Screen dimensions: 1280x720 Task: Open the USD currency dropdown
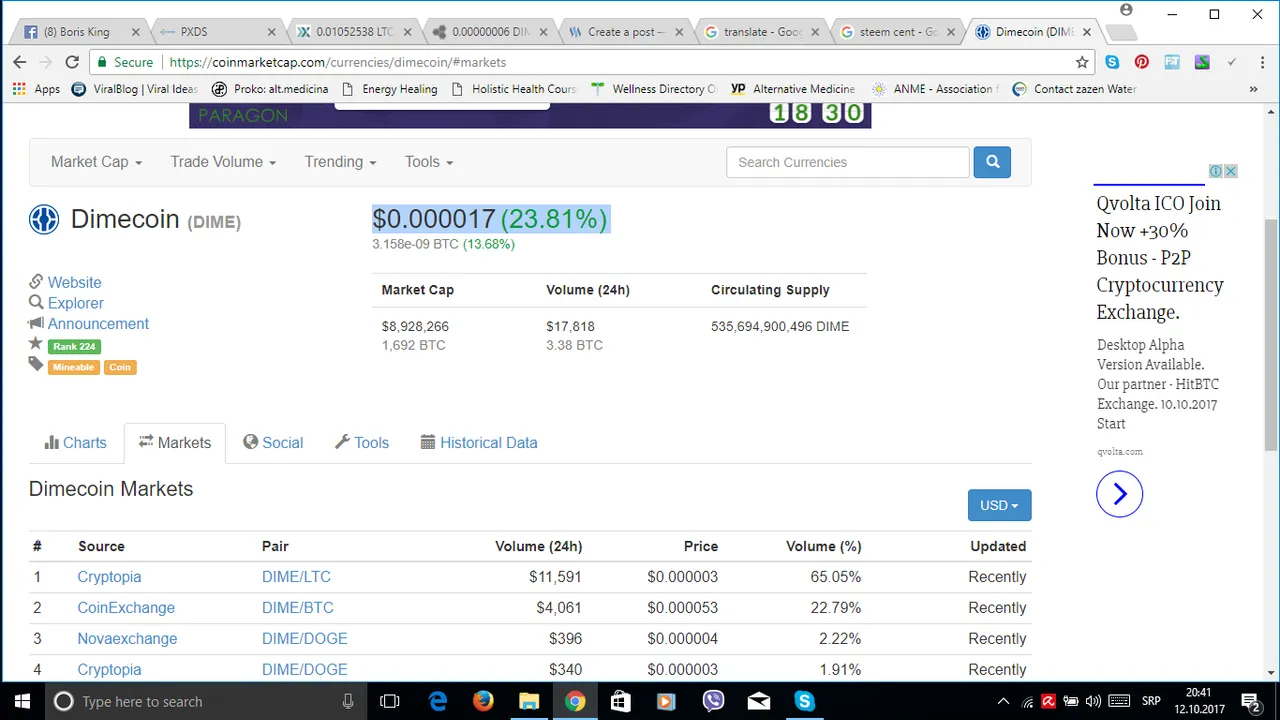click(x=999, y=505)
